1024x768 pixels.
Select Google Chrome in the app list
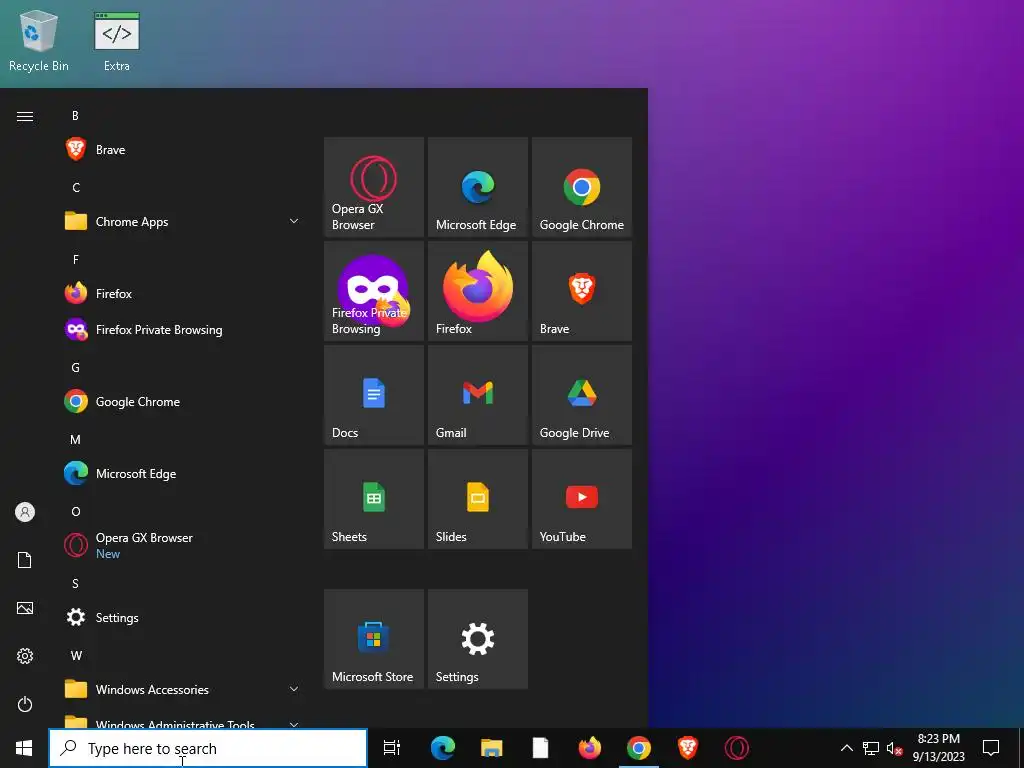[x=183, y=402]
